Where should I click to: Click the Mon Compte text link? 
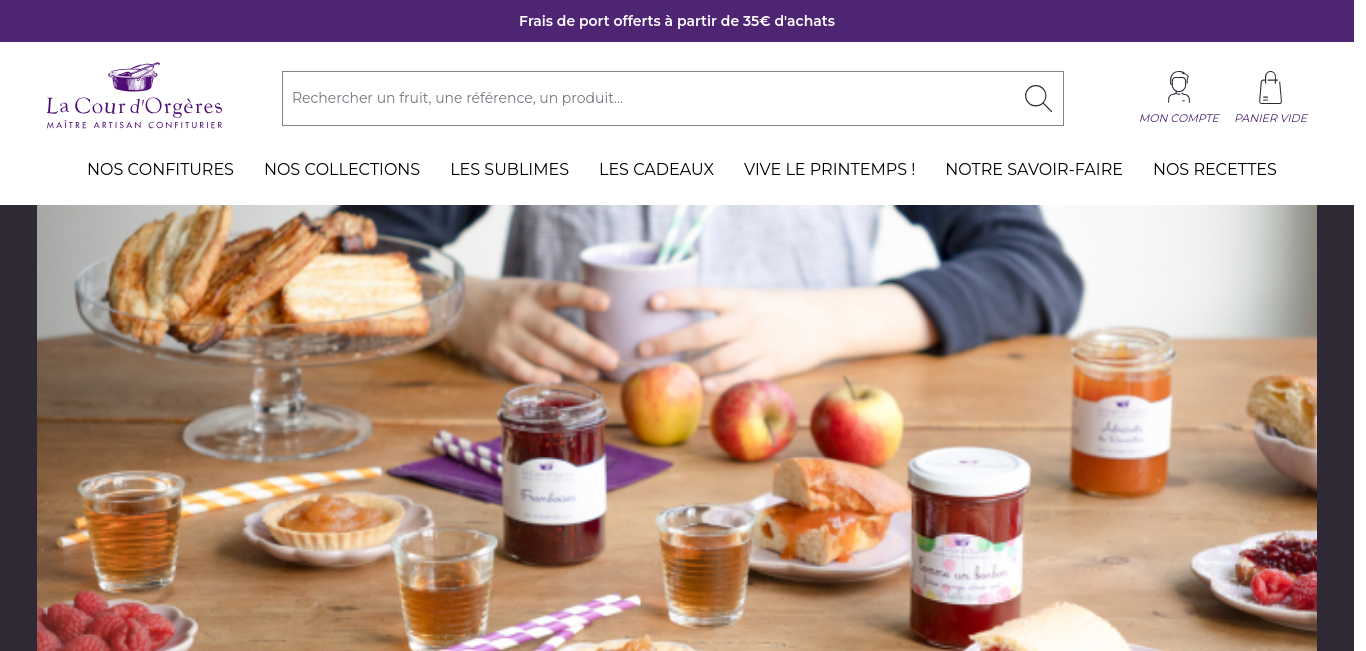point(1179,118)
